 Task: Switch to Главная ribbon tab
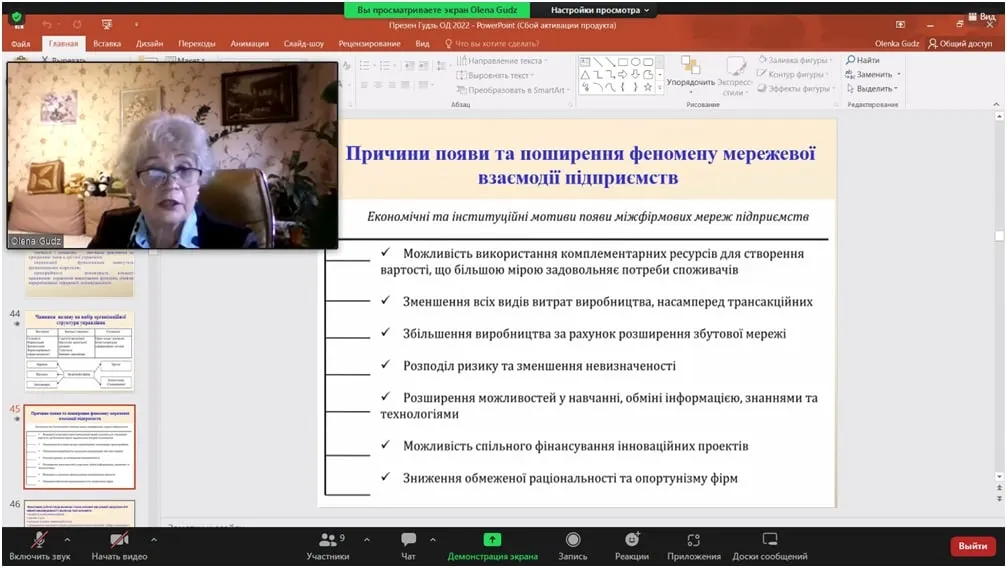pyautogui.click(x=63, y=44)
